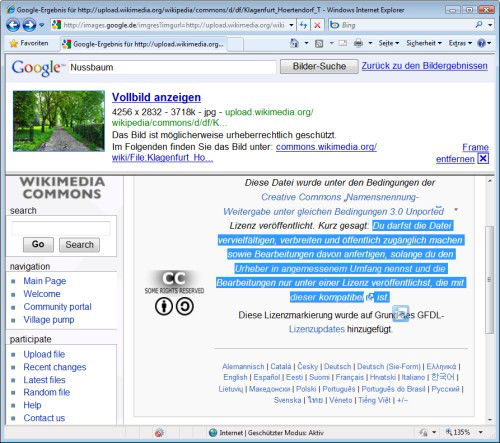Open the Seite menu
Image resolution: width=500 pixels, height=443 pixels.
(x=389, y=43)
